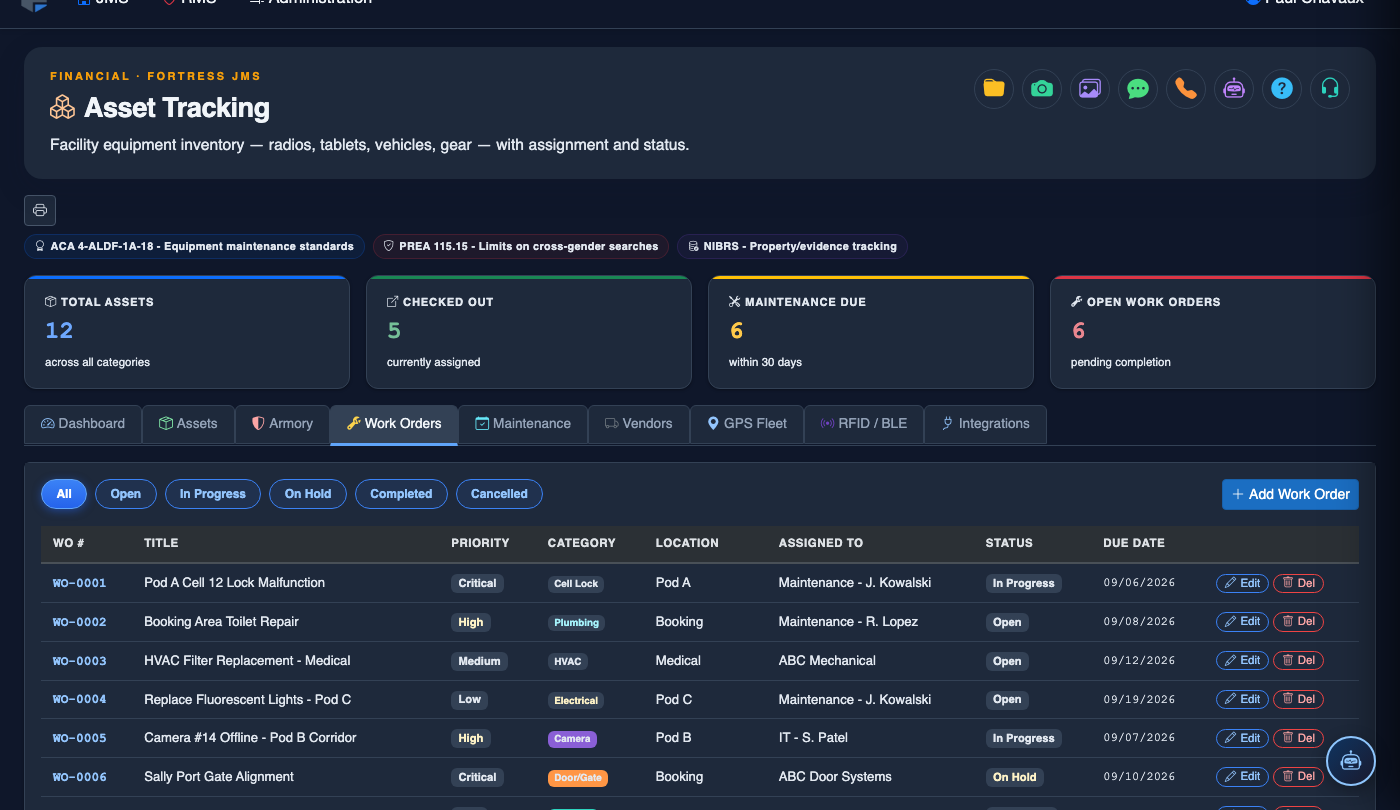Viewport: 1400px width, 810px height.
Task: Open the Armory tab
Action: pos(282,424)
